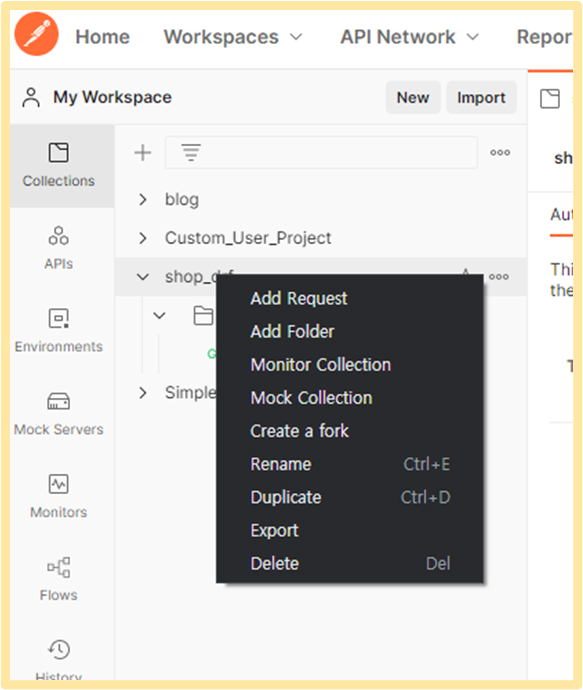Select the blog collection
This screenshot has width=583, height=690.
(182, 199)
